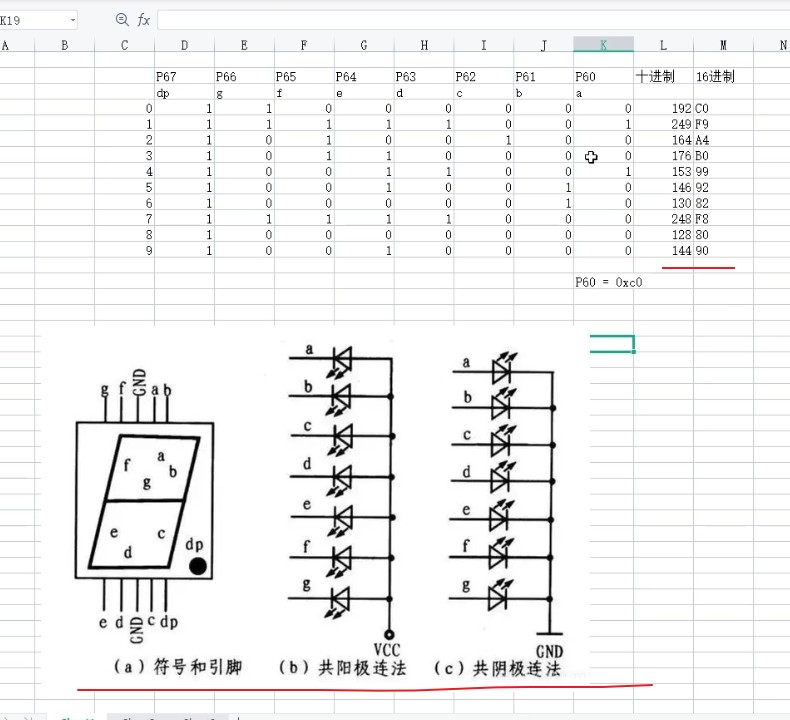The image size is (790, 720).
Task: Select the decimal value 146 cell
Action: [x=664, y=187]
